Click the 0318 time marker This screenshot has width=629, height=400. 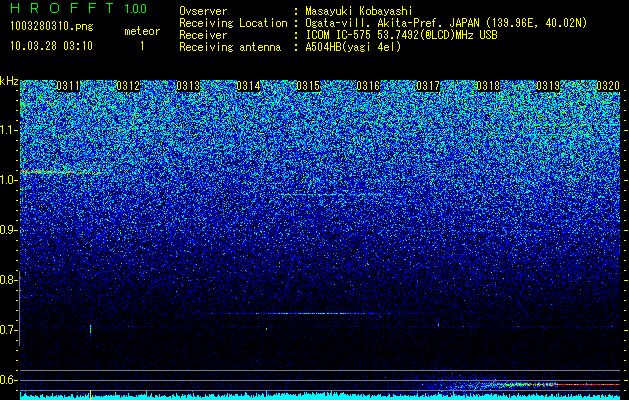tap(488, 86)
